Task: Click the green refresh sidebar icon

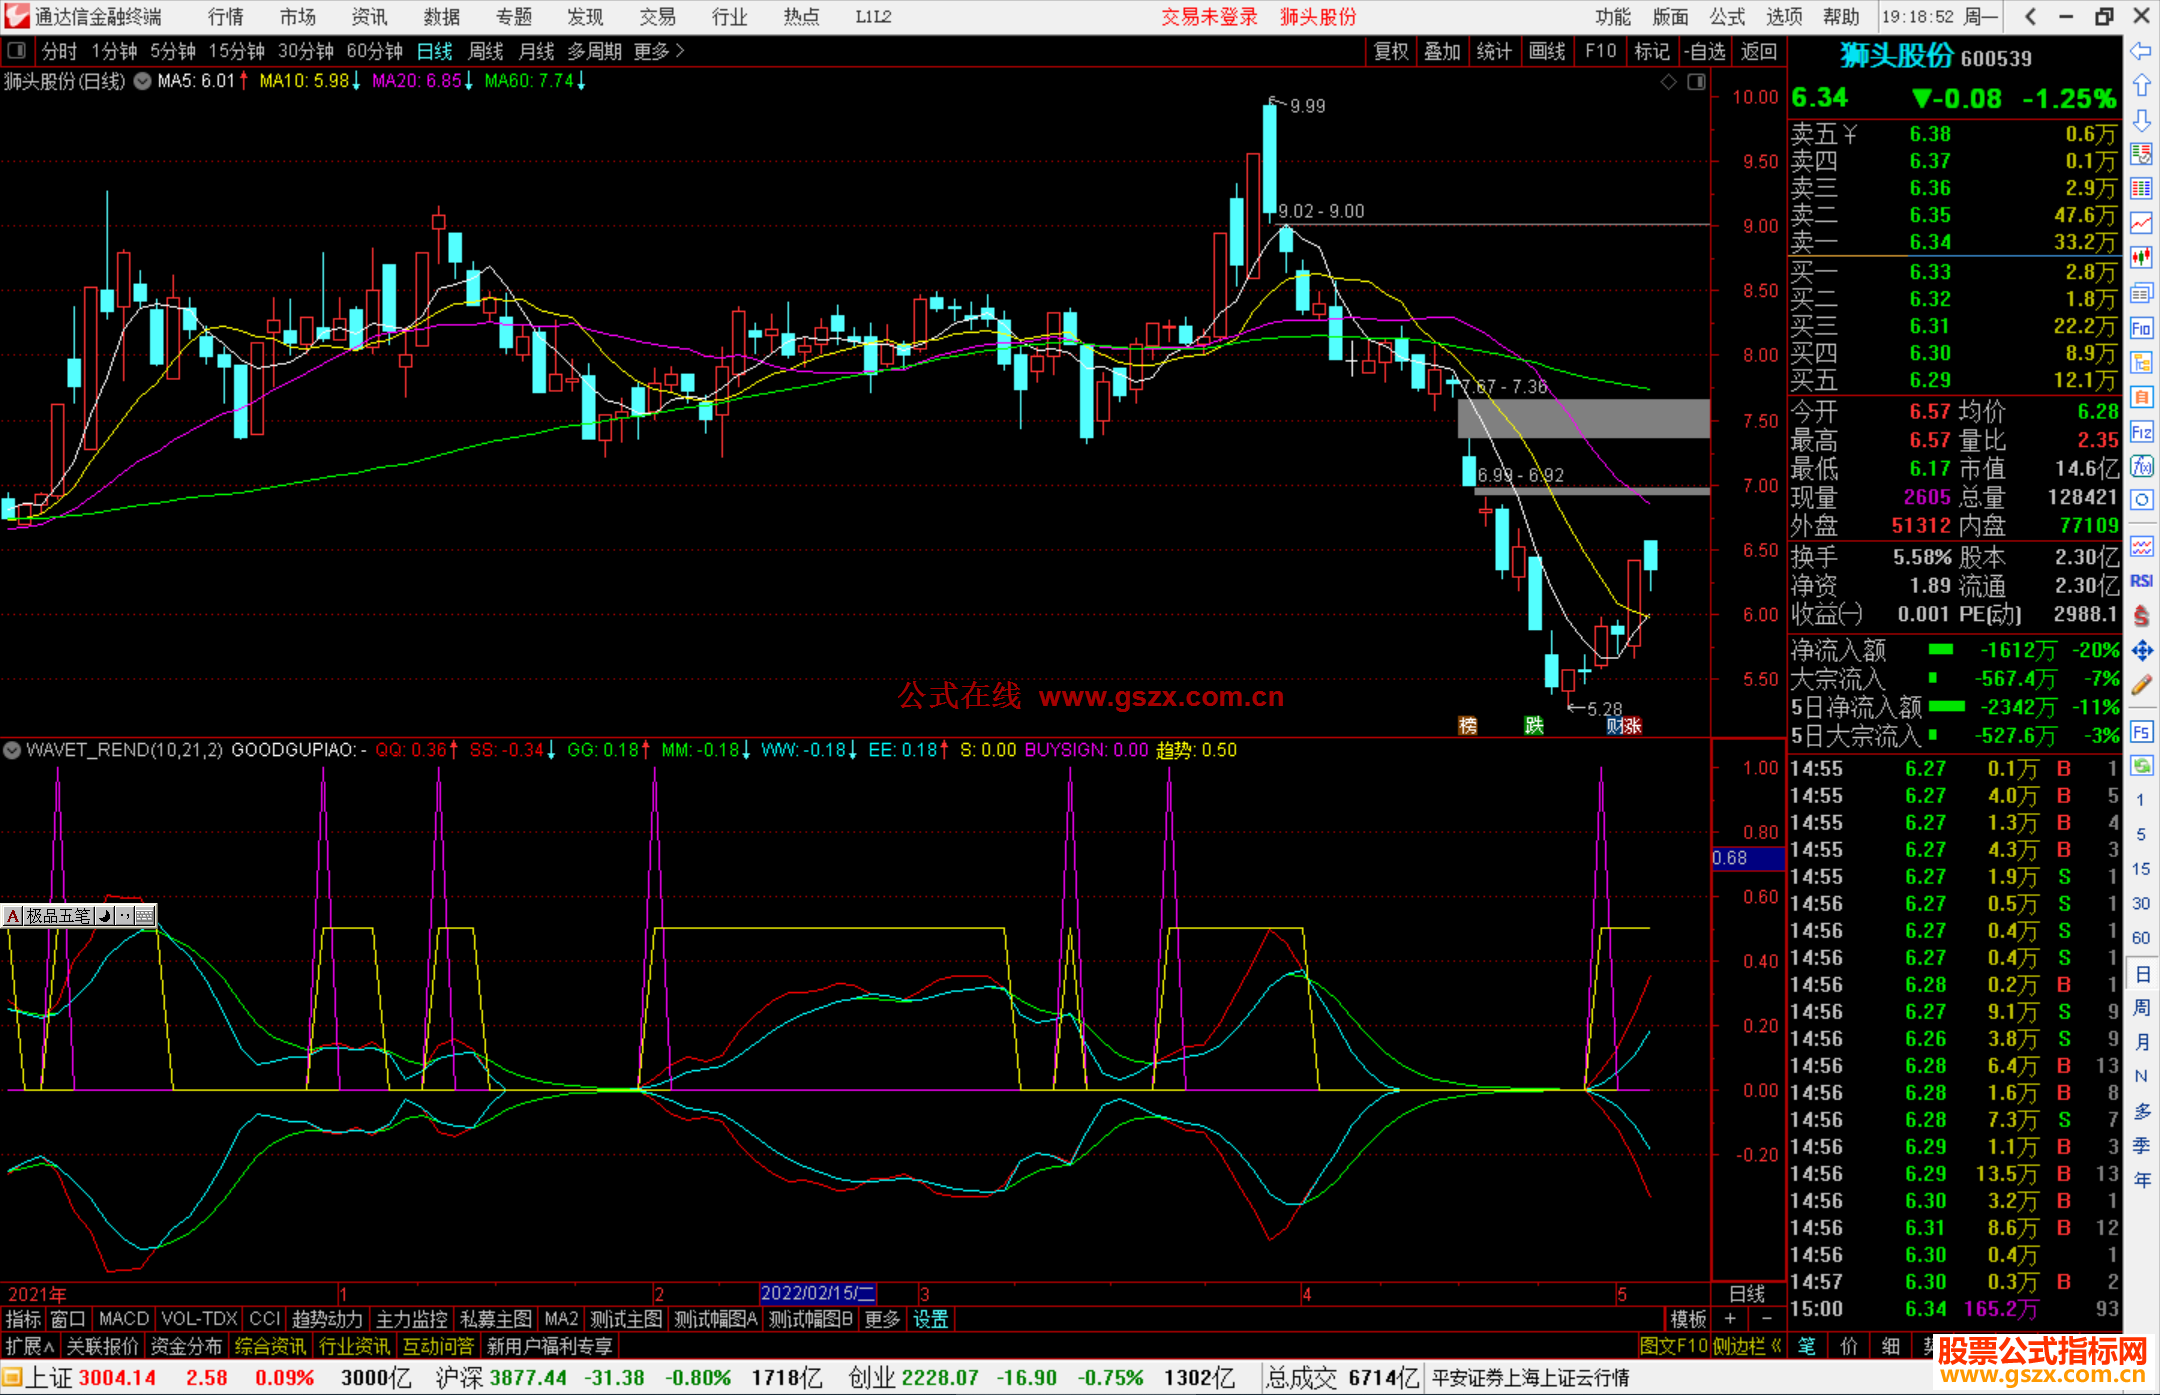Action: (2141, 766)
